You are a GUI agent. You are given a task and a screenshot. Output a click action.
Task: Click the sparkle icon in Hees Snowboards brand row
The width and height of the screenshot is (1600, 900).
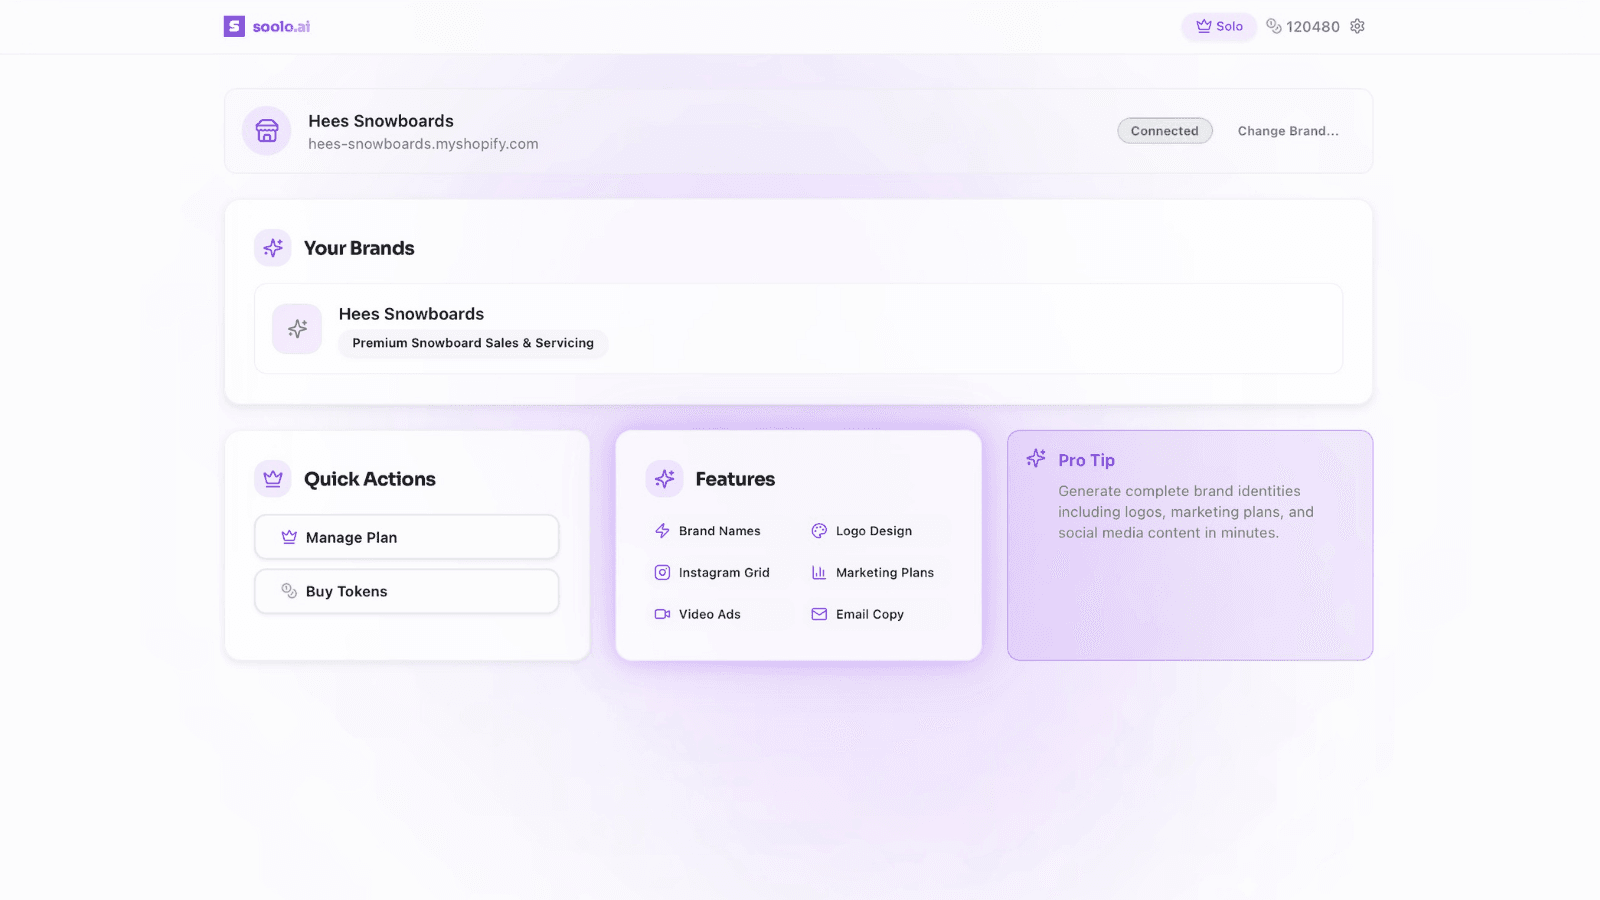pos(297,329)
